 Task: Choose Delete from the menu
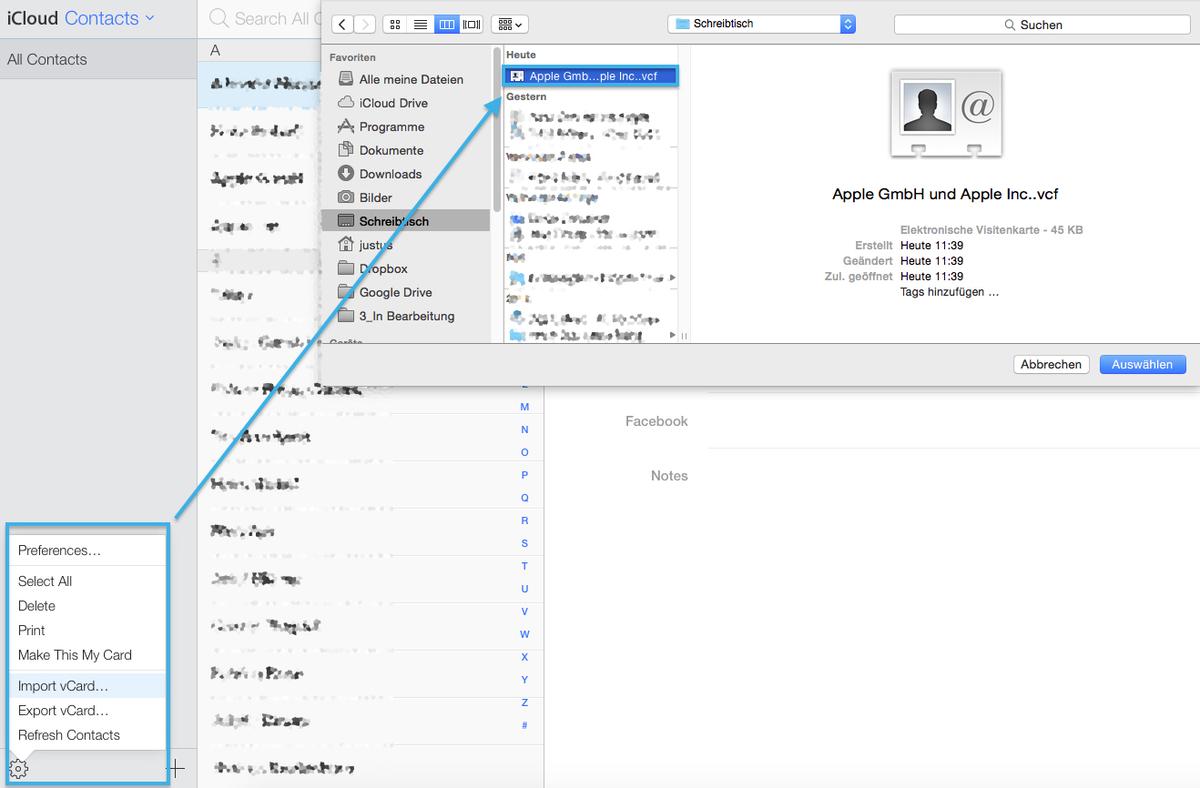tap(88, 606)
